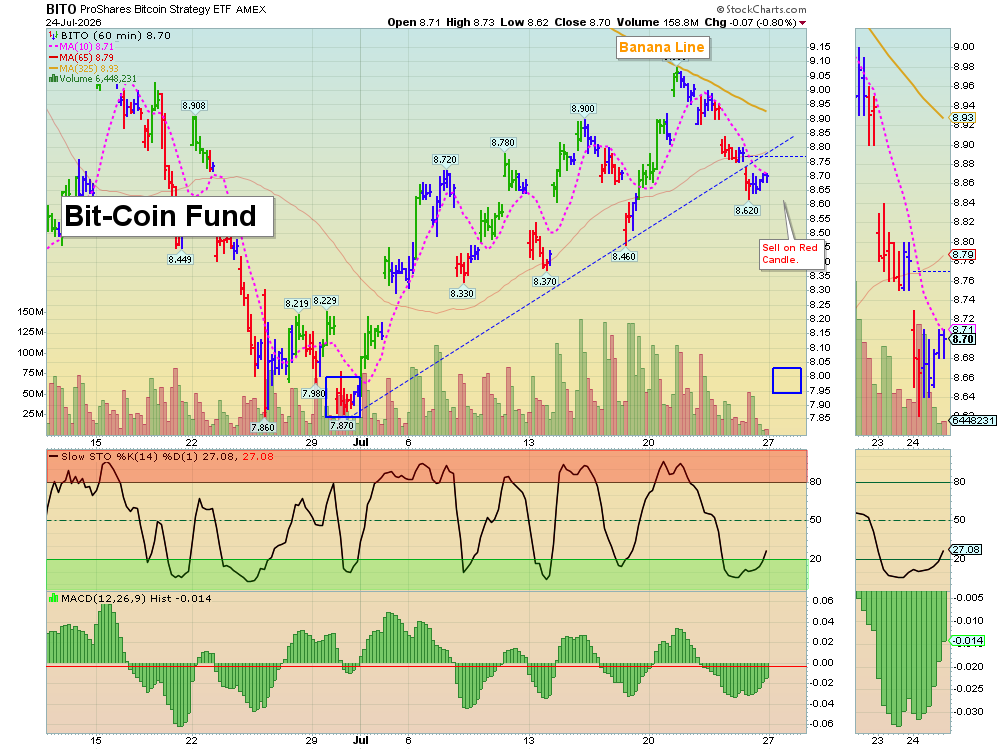Viewport: 1000px width, 750px height.
Task: Click the AMEX exchange label
Action: point(251,10)
